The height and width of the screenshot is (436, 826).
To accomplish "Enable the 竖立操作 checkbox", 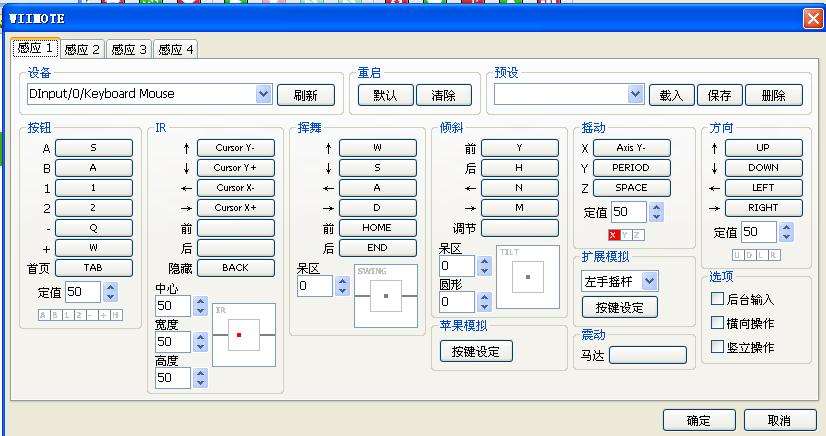I will tap(717, 346).
